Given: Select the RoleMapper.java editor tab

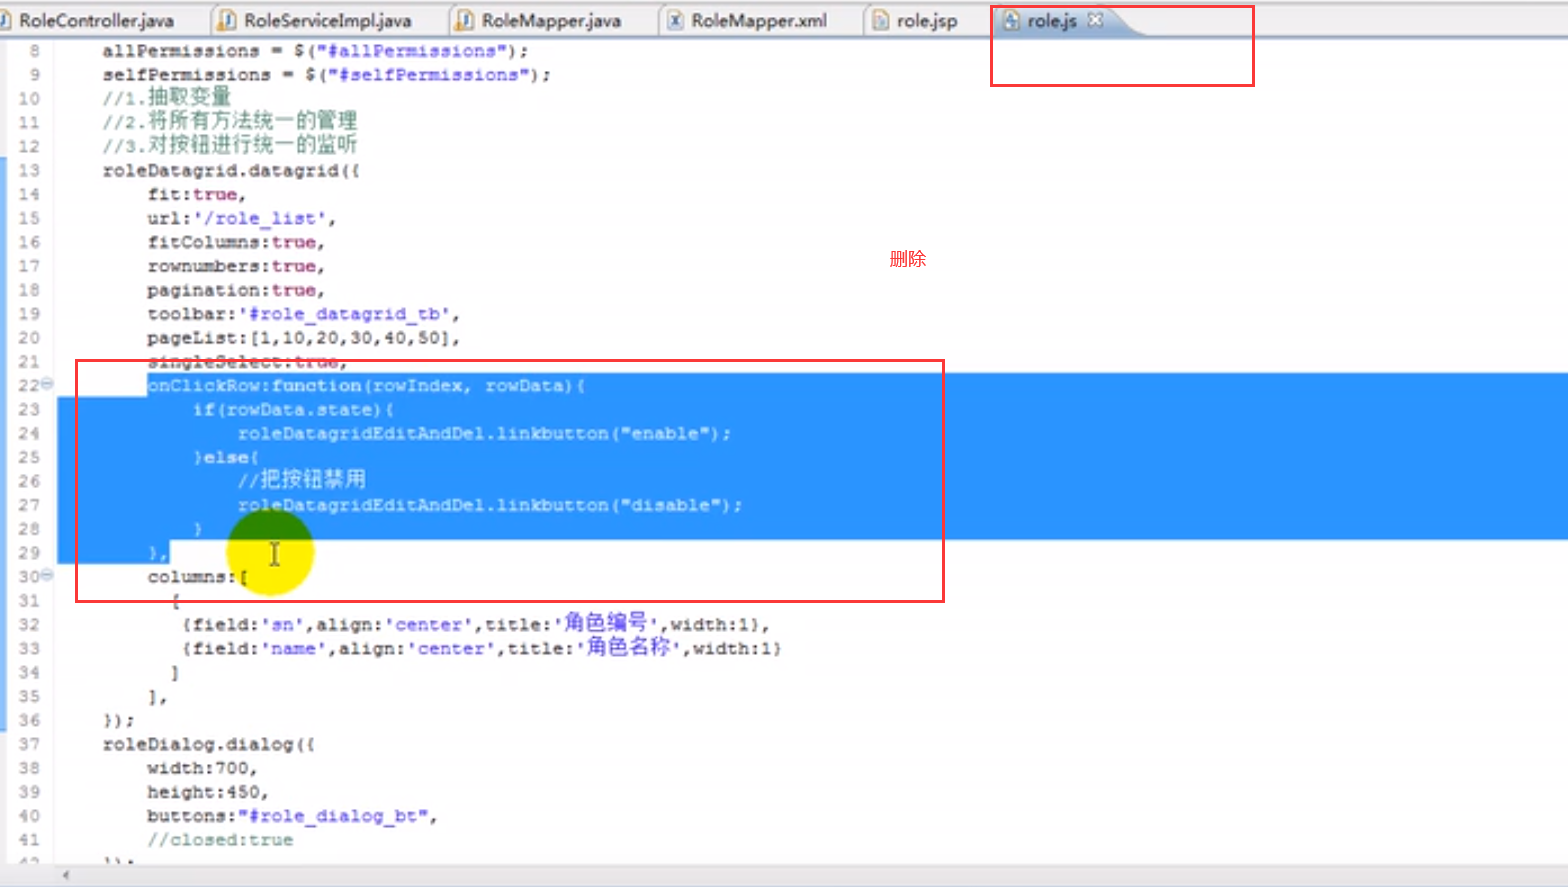Looking at the screenshot, I should coord(550,20).
